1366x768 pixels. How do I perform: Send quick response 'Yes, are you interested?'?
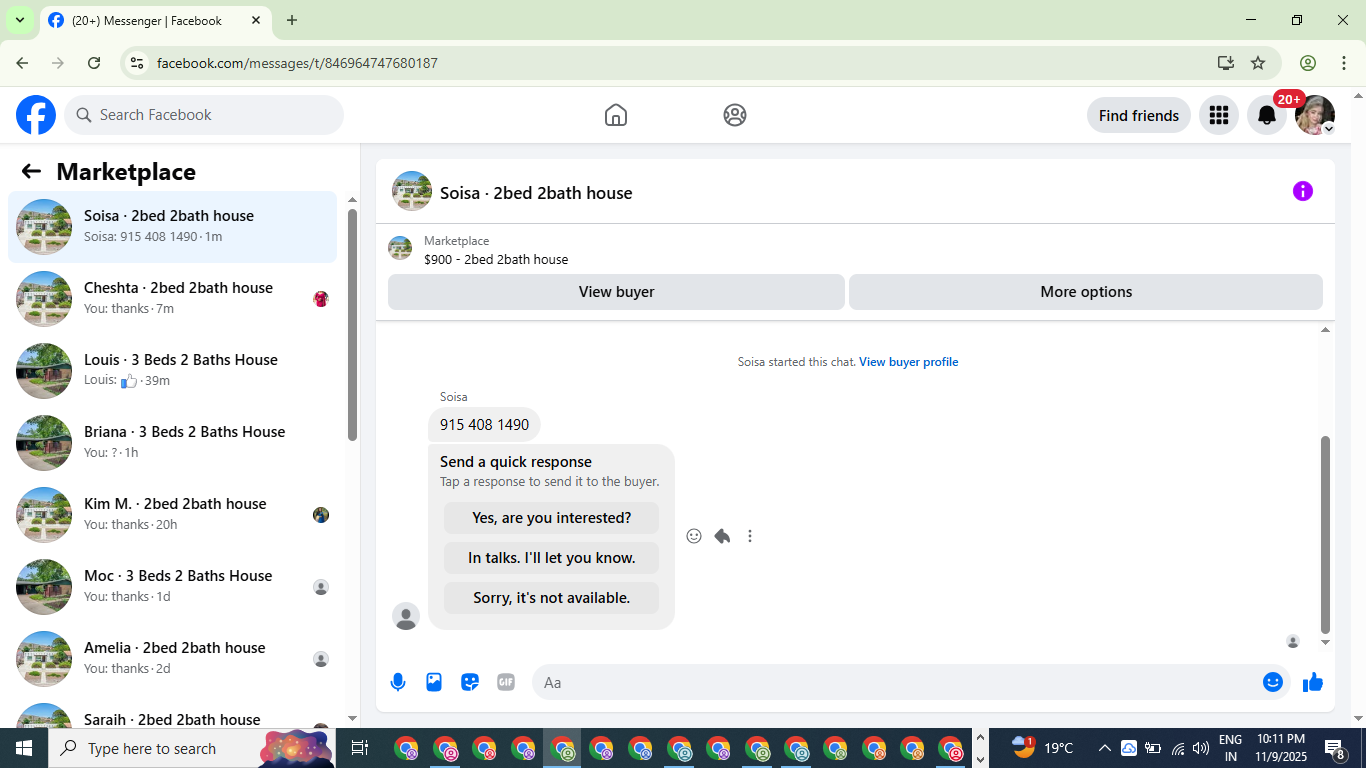click(x=551, y=518)
